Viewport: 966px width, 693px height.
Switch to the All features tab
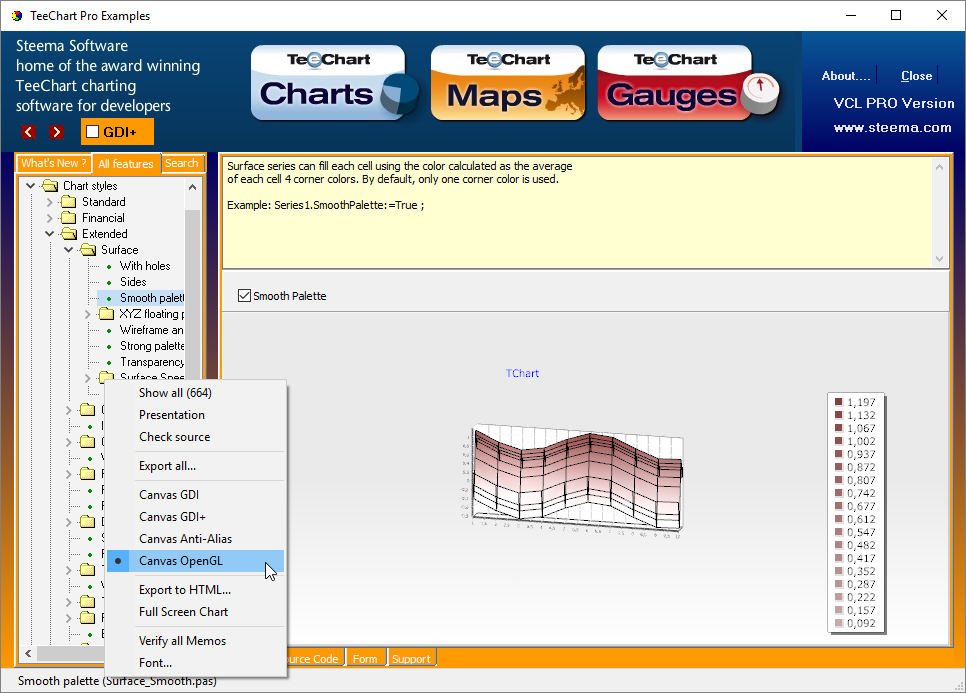[x=126, y=163]
